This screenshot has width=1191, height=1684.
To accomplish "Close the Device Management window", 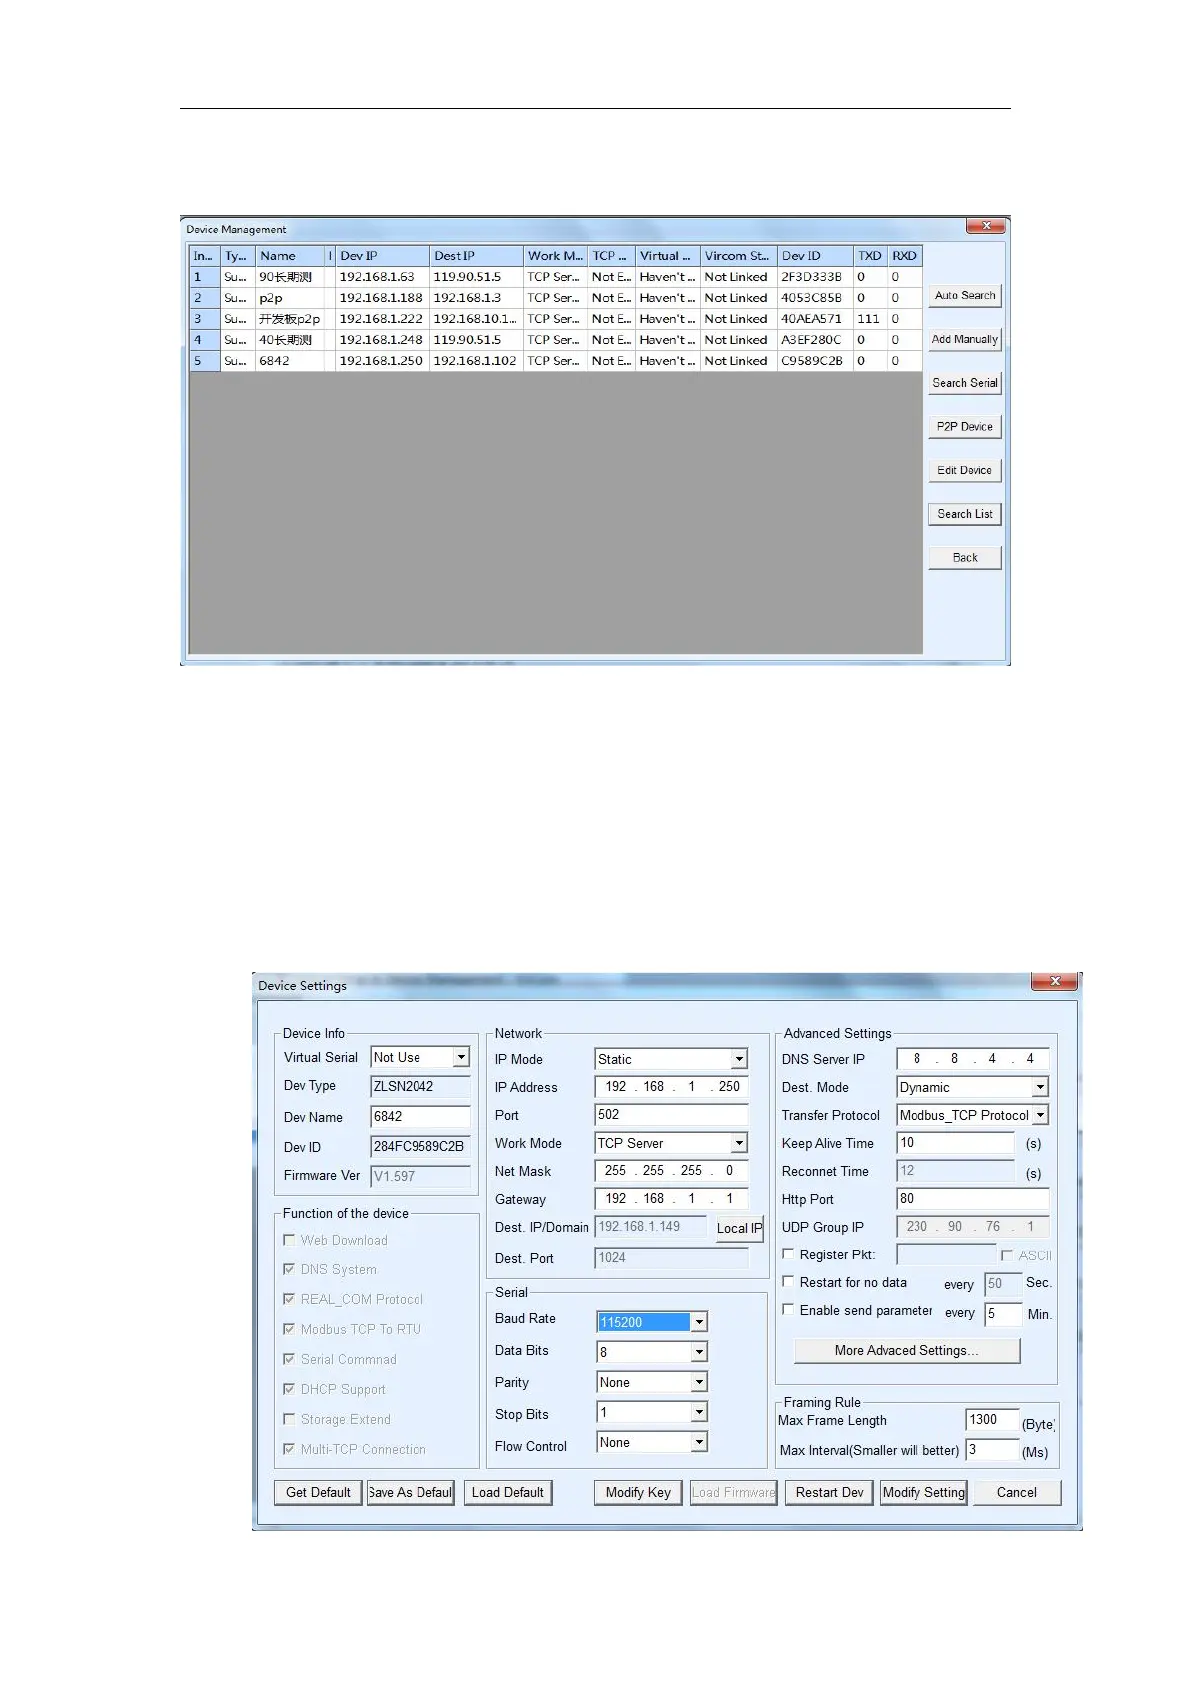I will pyautogui.click(x=986, y=226).
